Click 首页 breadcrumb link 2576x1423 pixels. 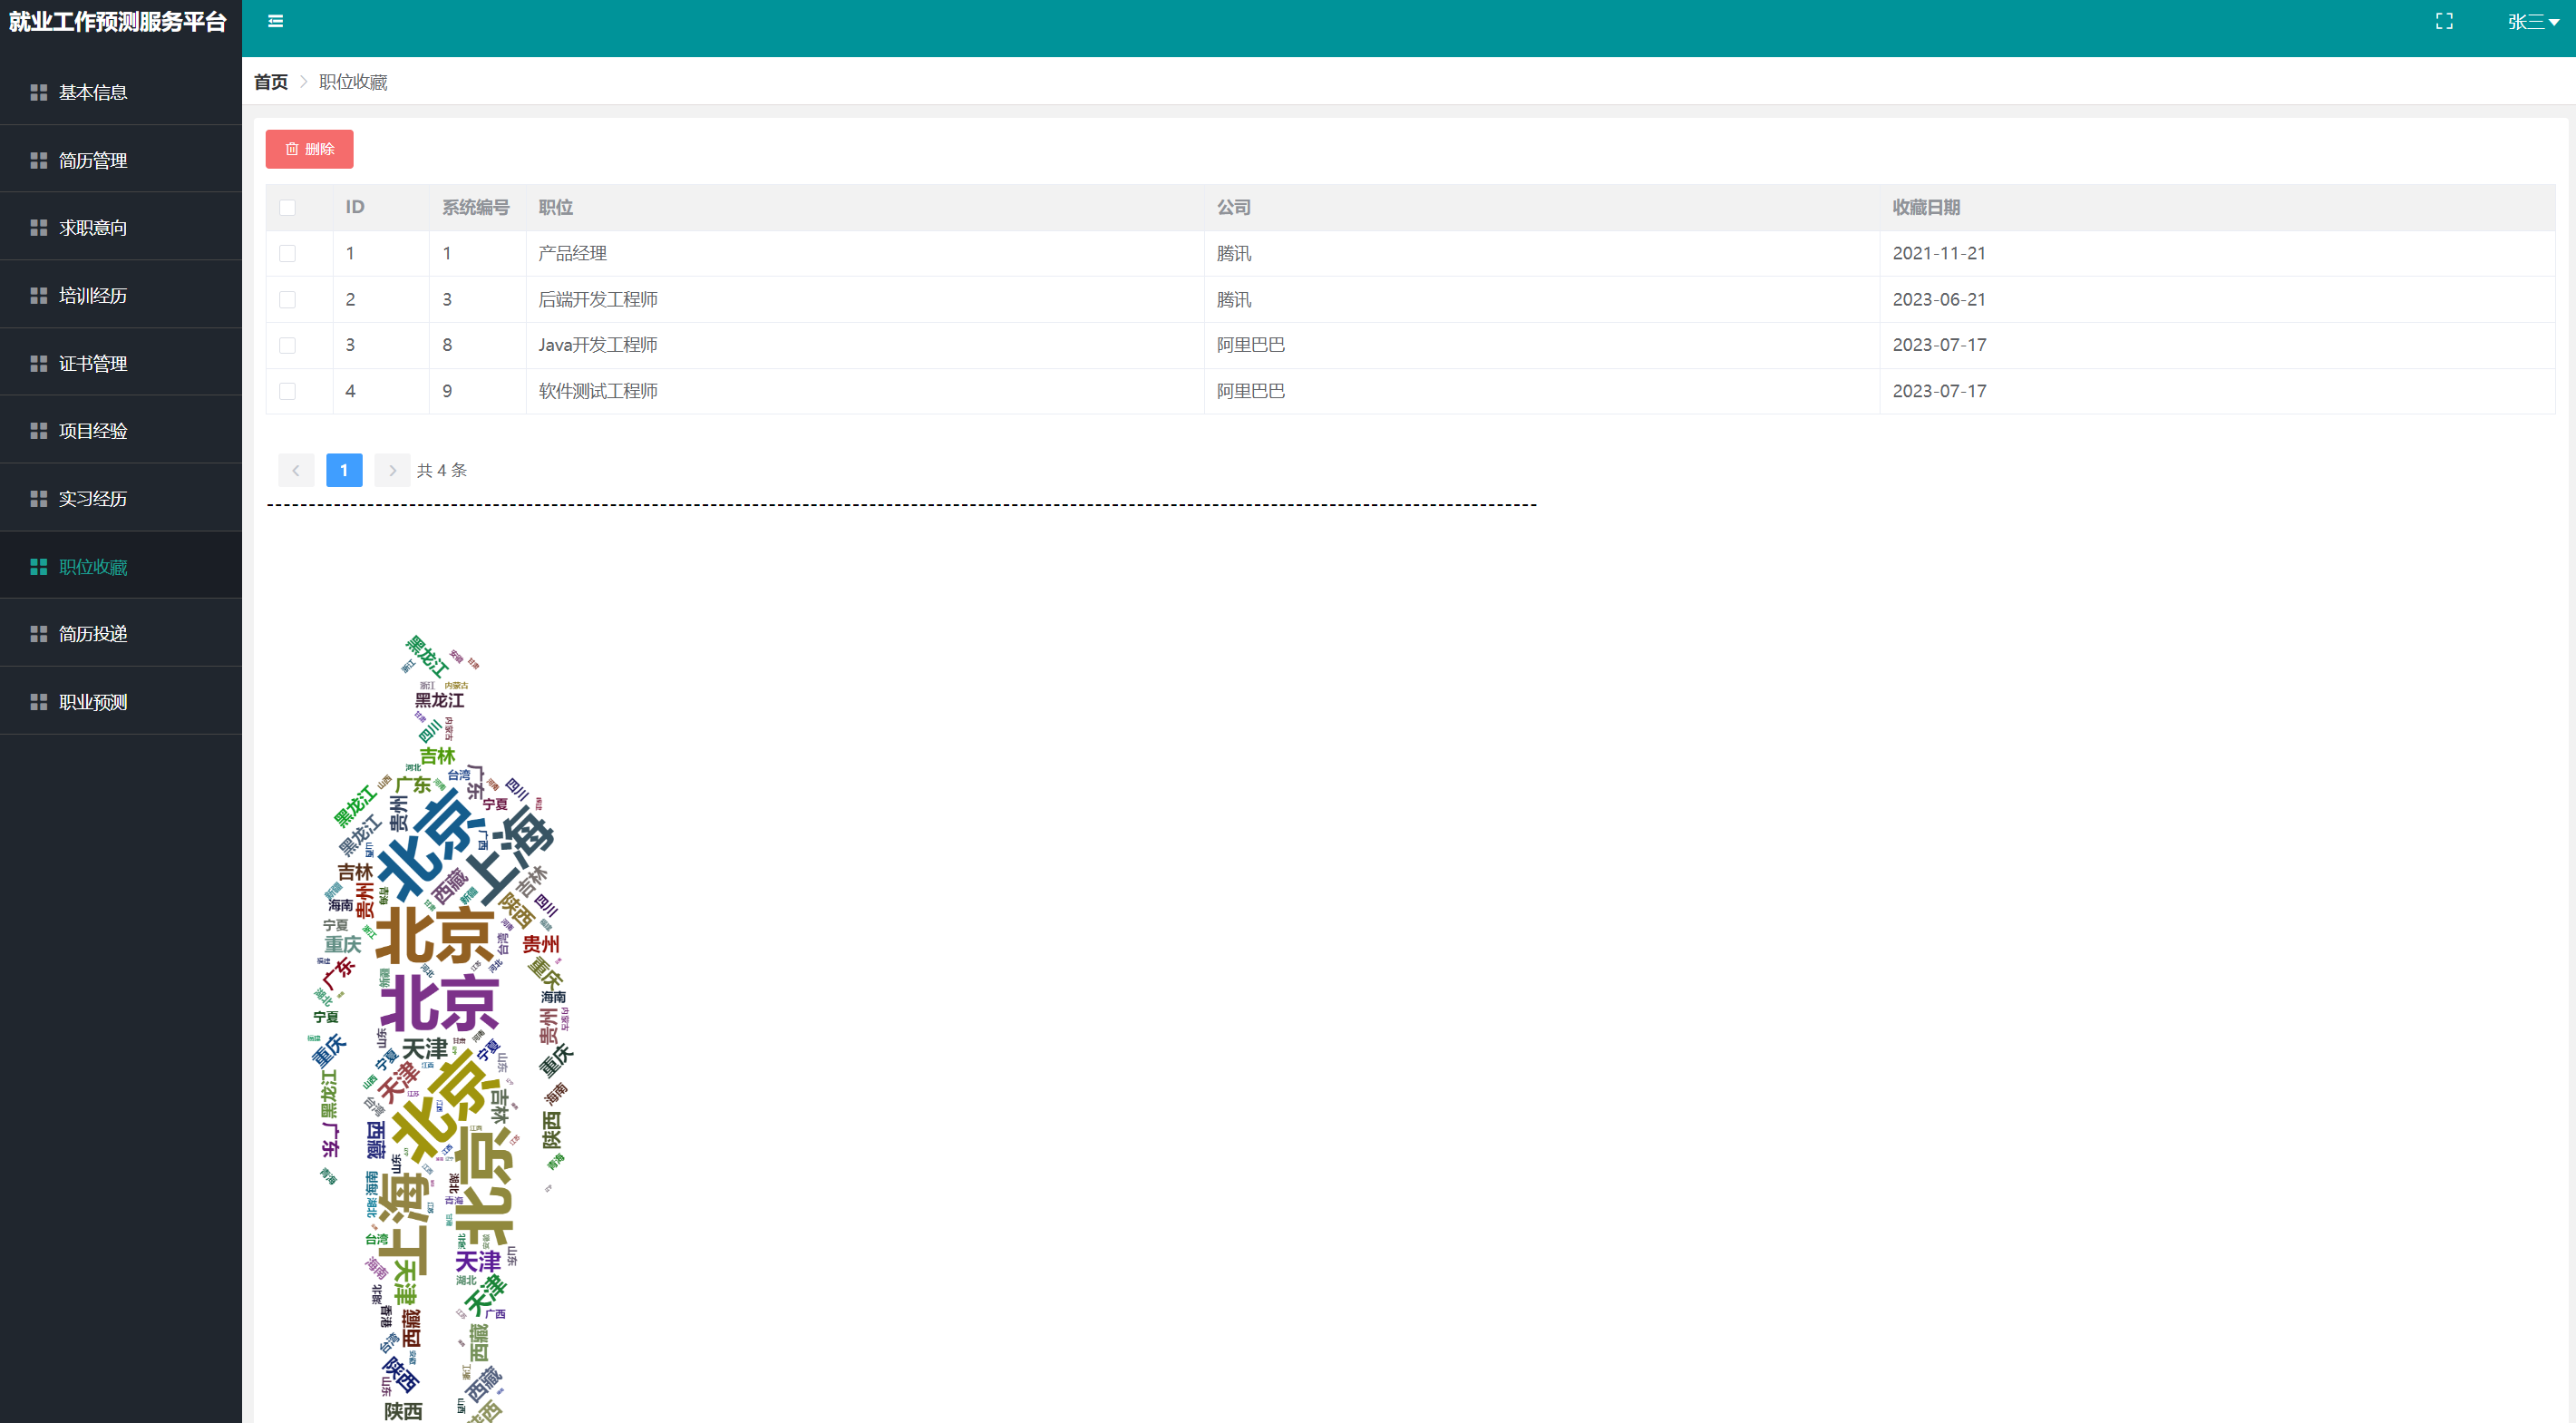click(x=270, y=82)
